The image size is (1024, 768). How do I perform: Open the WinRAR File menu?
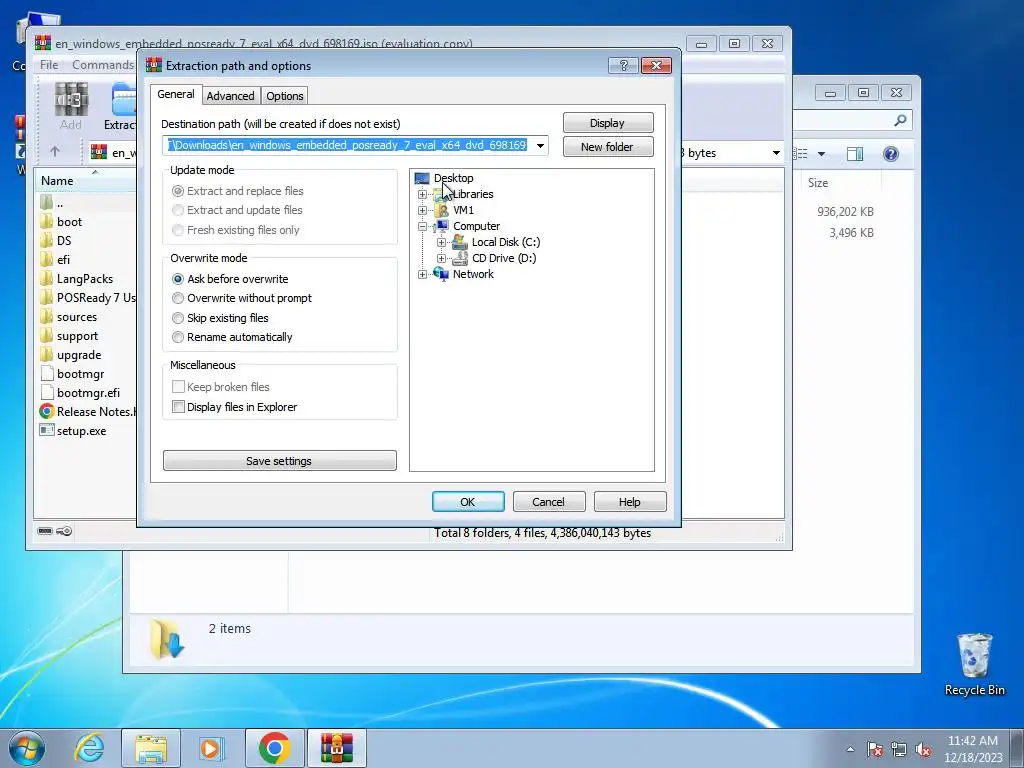click(49, 65)
